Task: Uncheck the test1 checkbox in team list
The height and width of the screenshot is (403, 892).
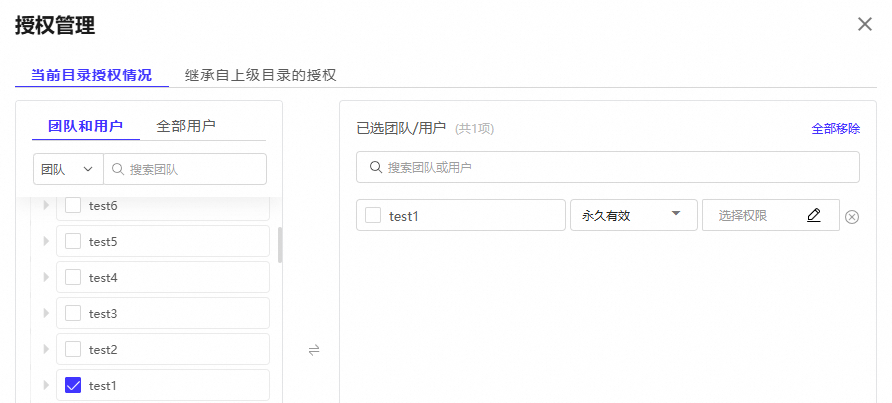Action: (73, 385)
